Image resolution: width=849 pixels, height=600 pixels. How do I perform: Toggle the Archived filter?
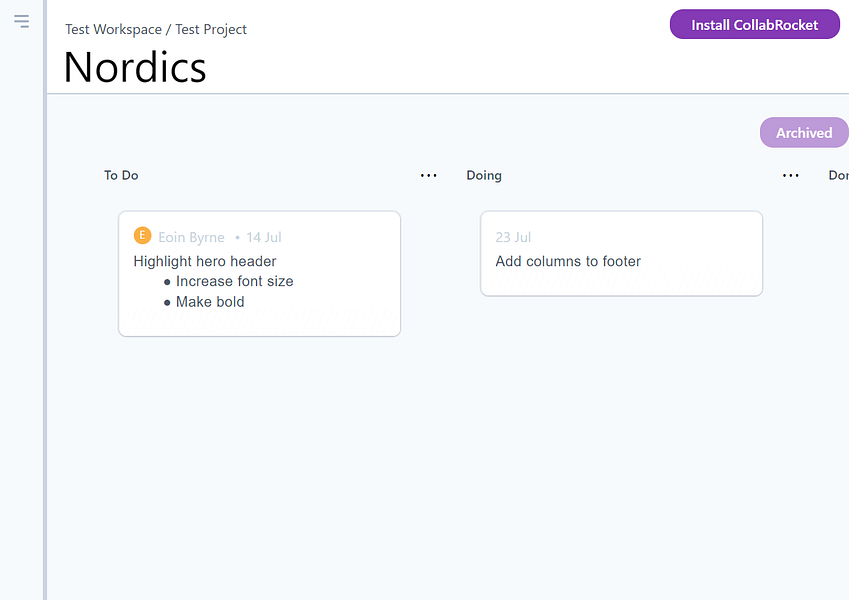[x=803, y=133]
